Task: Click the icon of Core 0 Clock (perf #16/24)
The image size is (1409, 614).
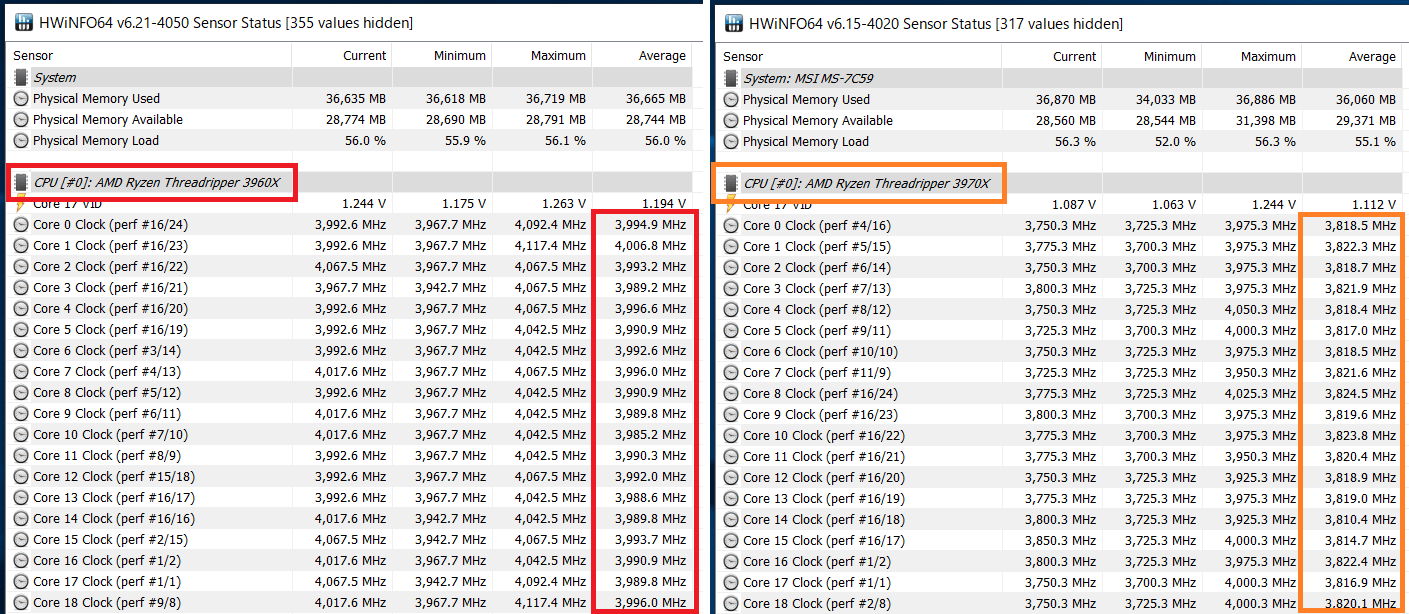Action: pyautogui.click(x=21, y=224)
